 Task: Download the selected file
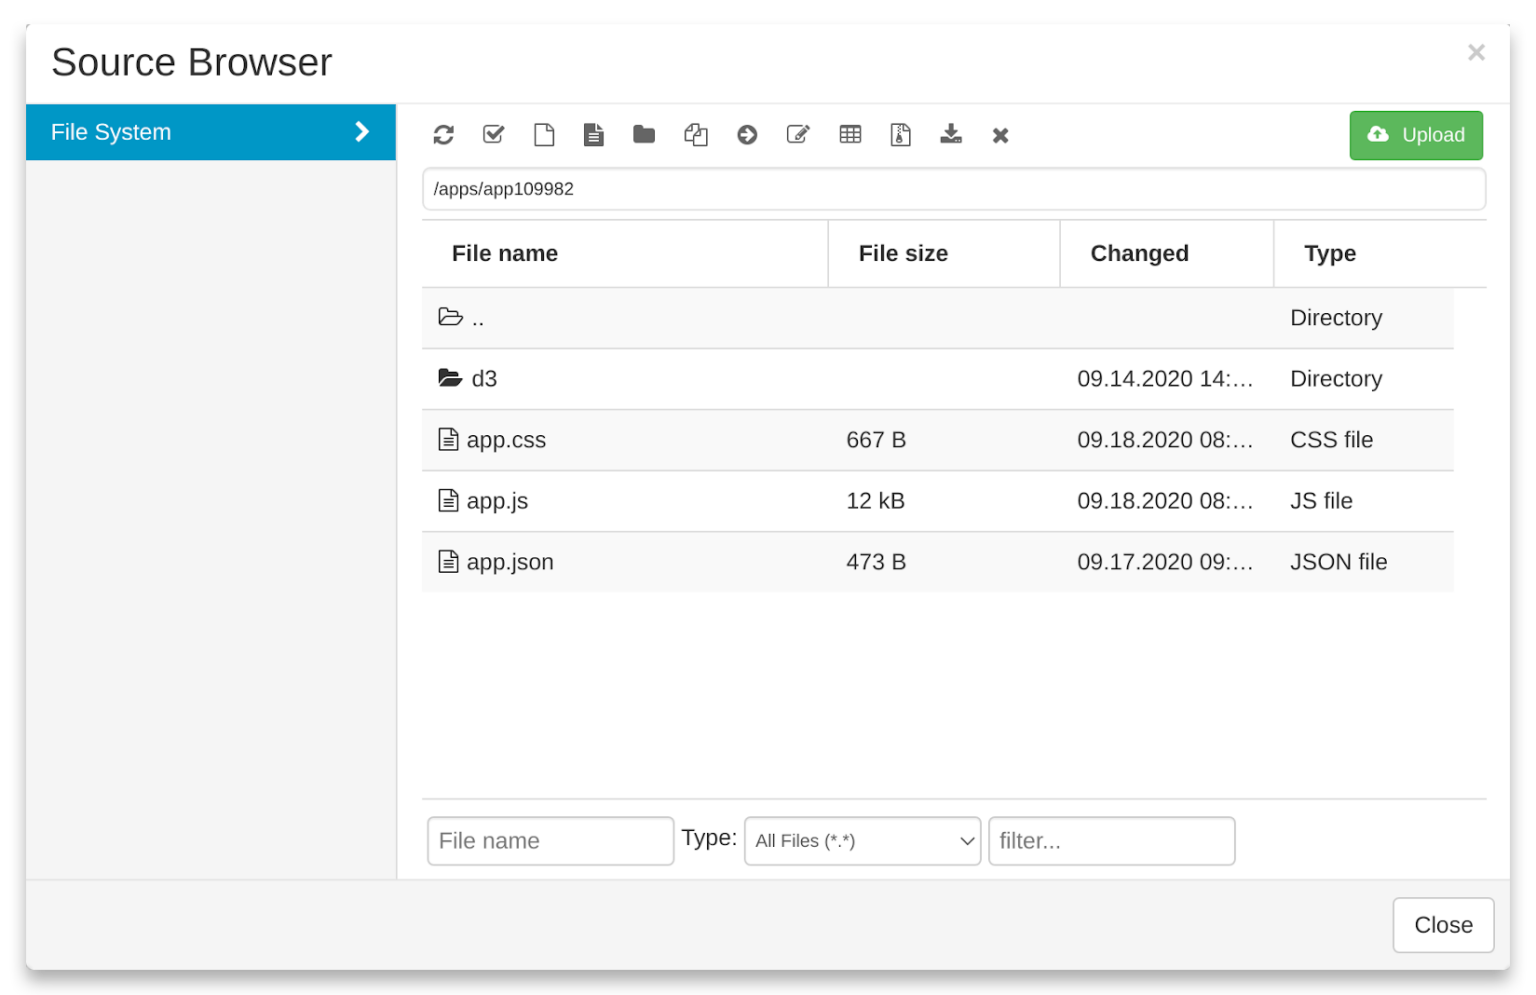click(951, 135)
